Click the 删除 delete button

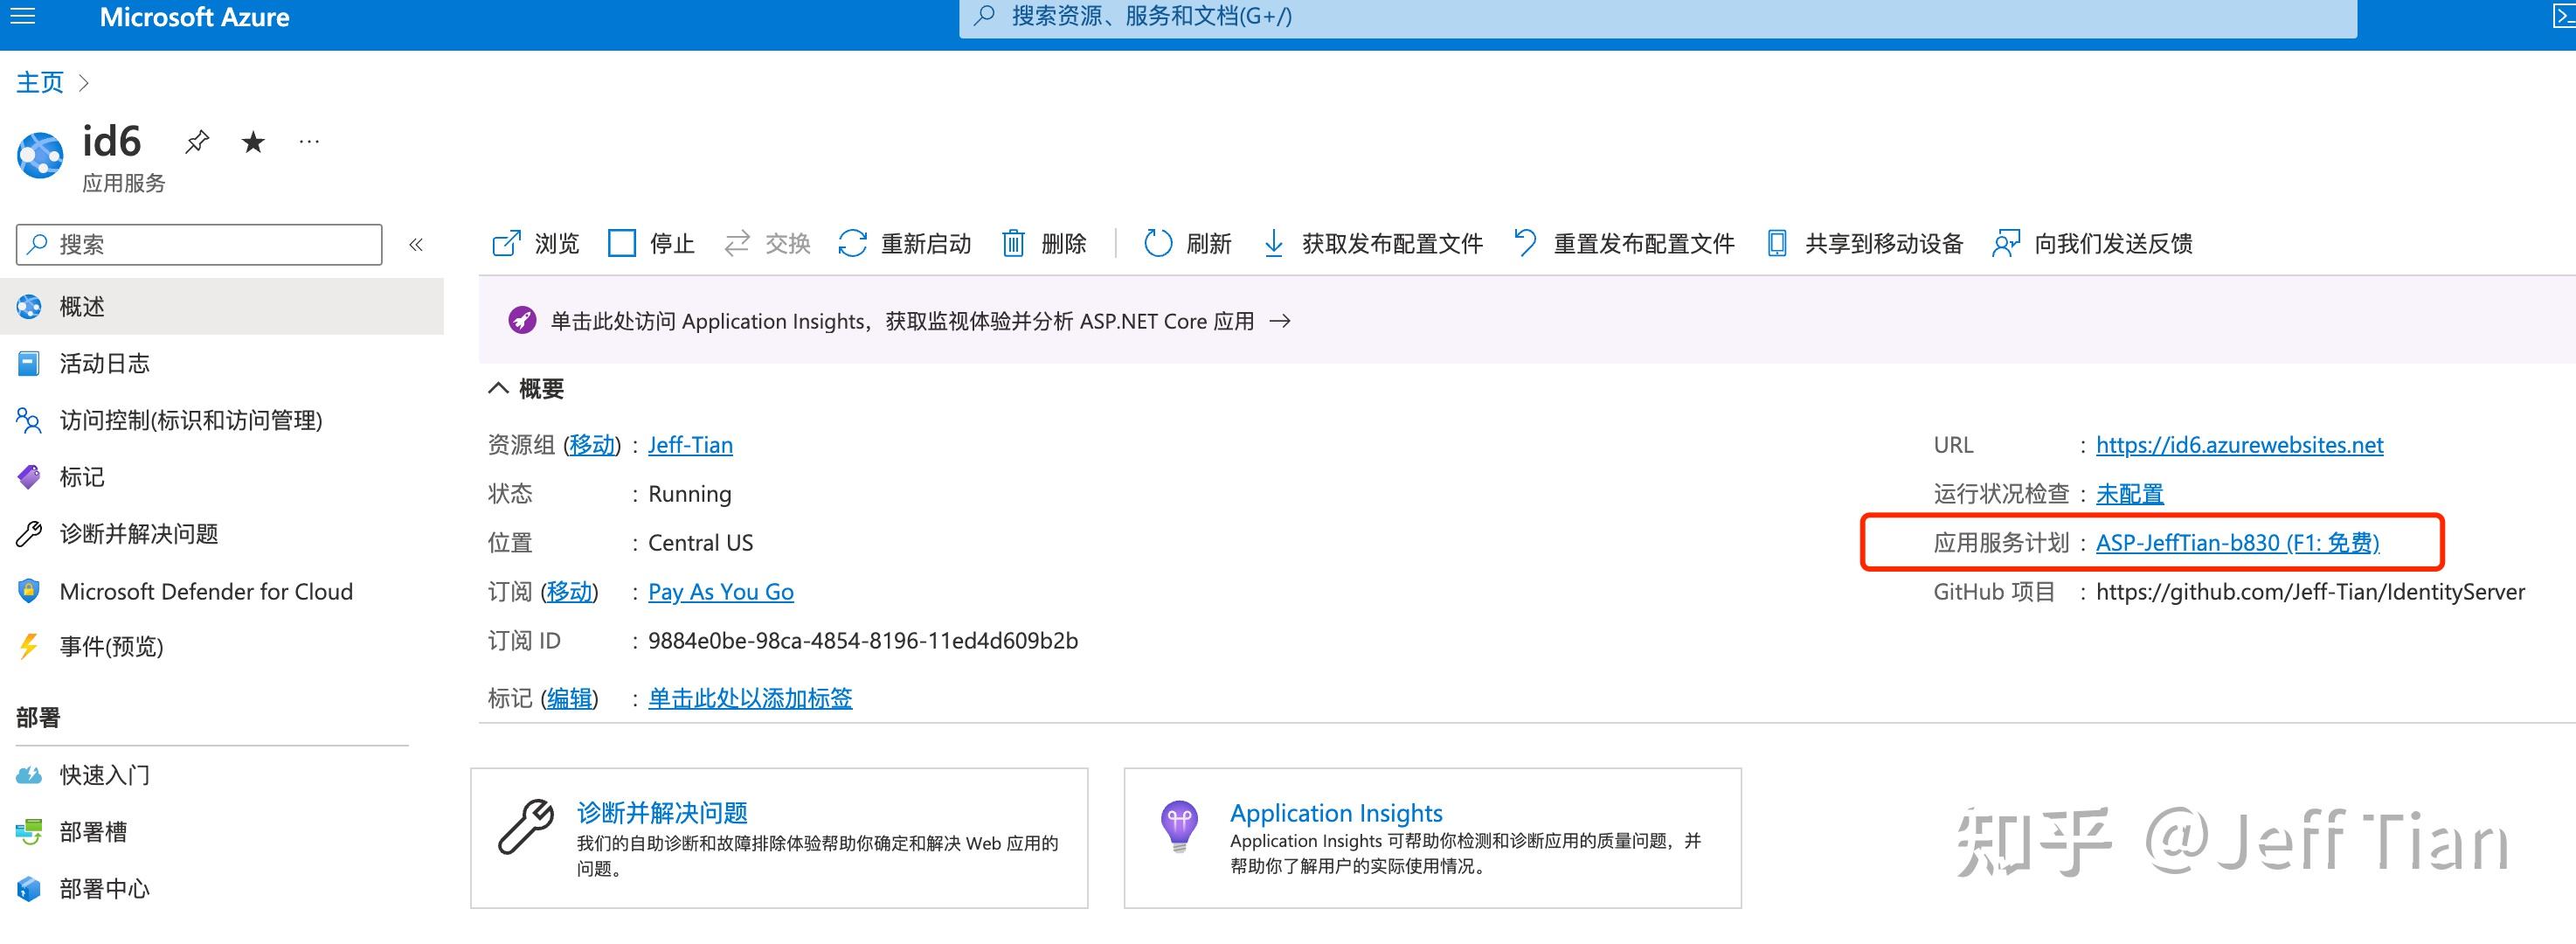1044,243
